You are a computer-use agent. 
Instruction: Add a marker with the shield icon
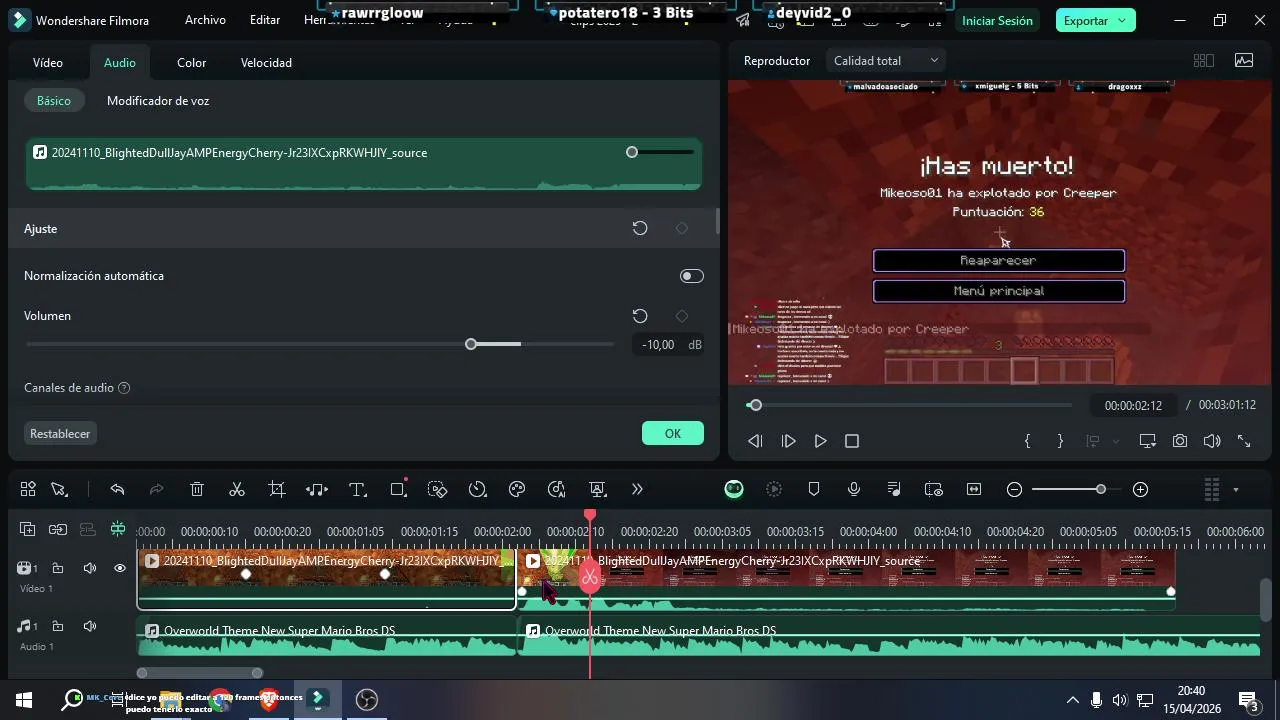(x=814, y=489)
